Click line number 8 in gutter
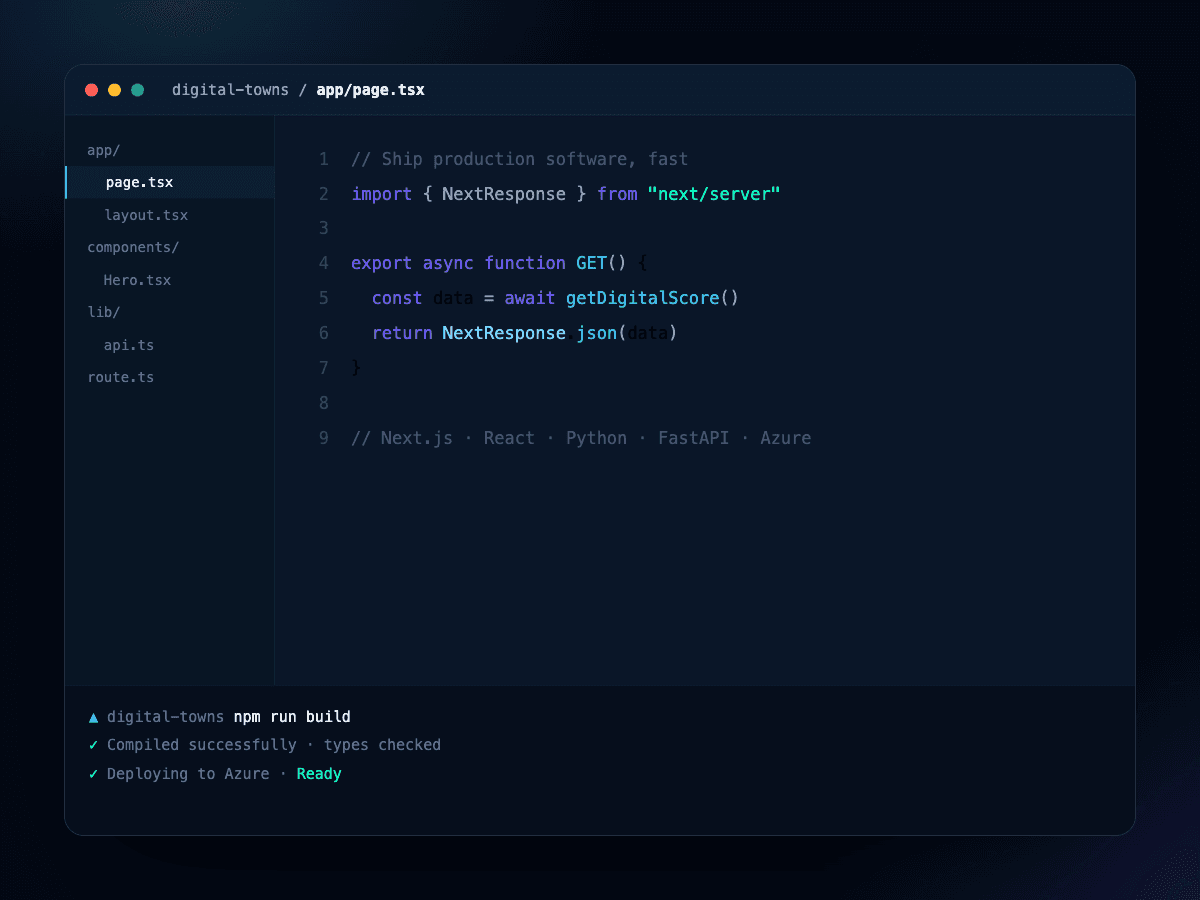This screenshot has width=1200, height=900. click(x=323, y=403)
